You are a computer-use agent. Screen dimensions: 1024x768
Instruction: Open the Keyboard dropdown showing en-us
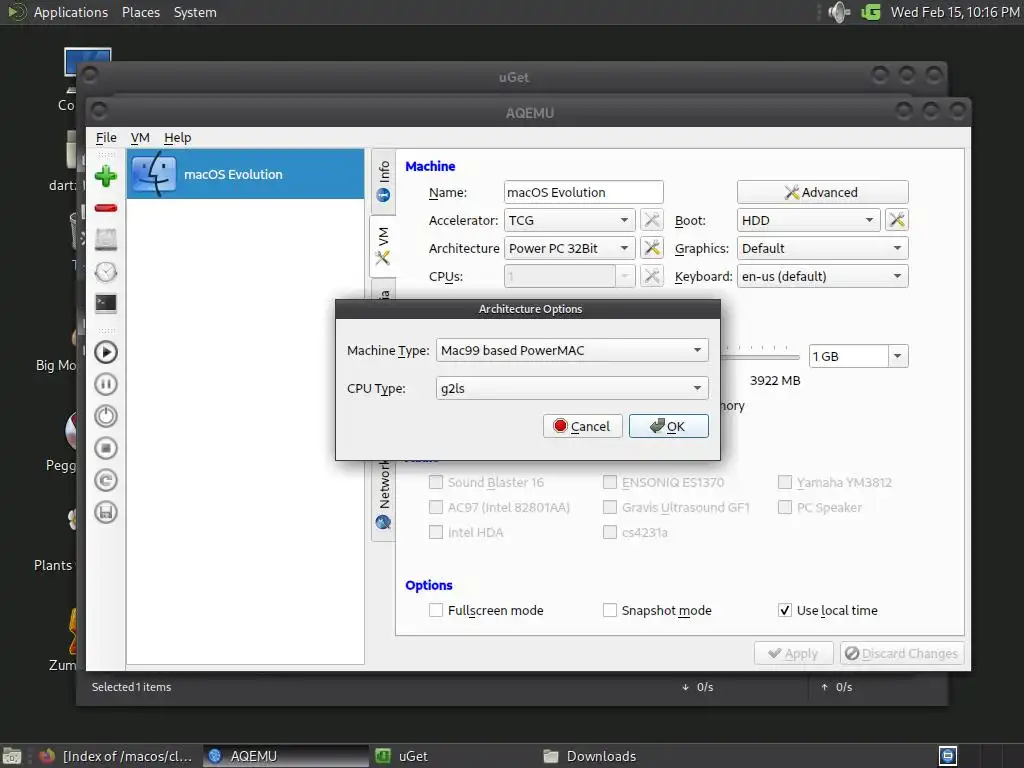point(823,276)
